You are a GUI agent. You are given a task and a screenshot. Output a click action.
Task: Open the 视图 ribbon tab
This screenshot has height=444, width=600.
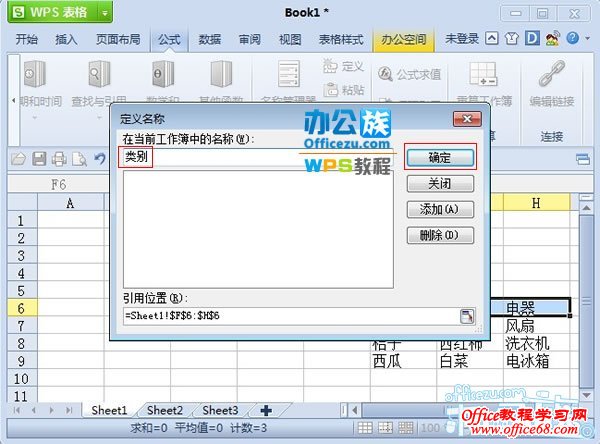tap(290, 39)
